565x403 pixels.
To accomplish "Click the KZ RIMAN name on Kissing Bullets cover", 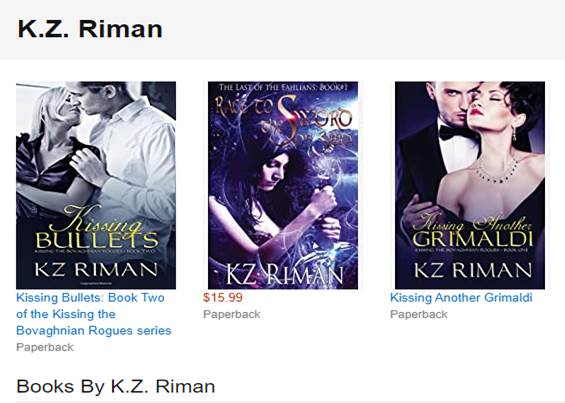I will coord(96,269).
